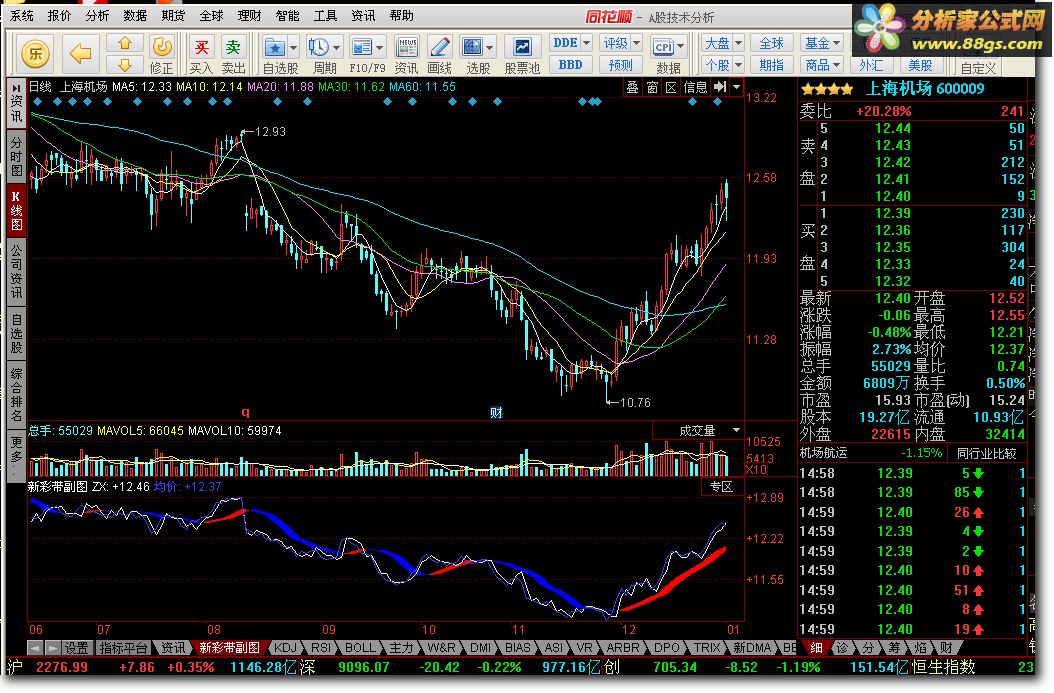
Task: Click the 全球 button
Action: 771,42
